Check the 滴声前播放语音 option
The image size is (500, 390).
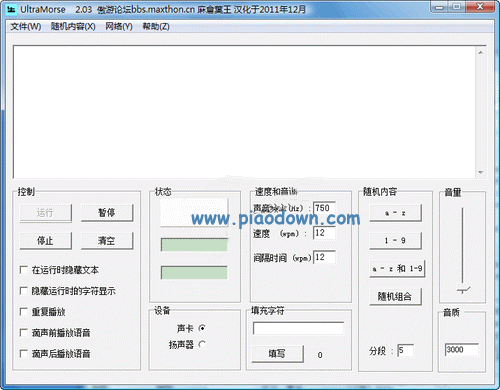pyautogui.click(x=24, y=333)
